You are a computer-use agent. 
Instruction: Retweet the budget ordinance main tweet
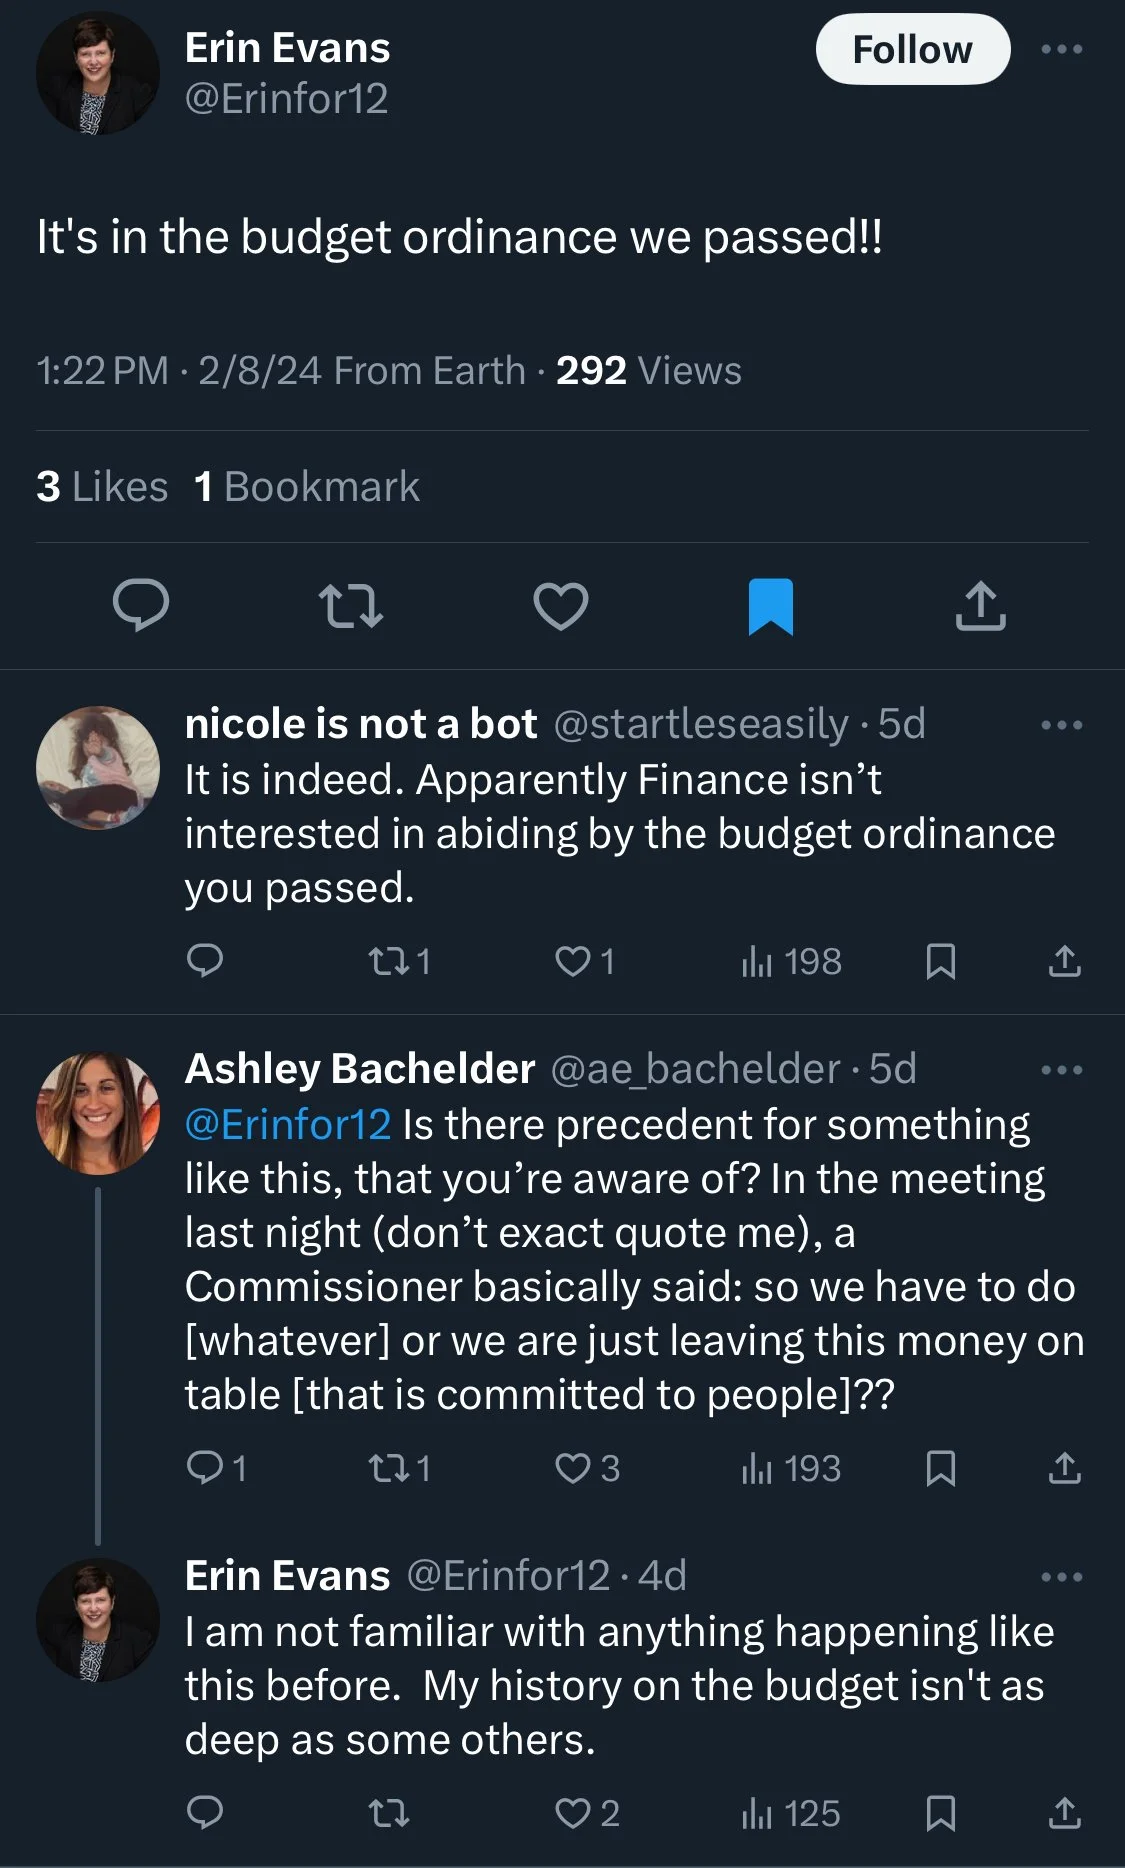click(x=350, y=606)
